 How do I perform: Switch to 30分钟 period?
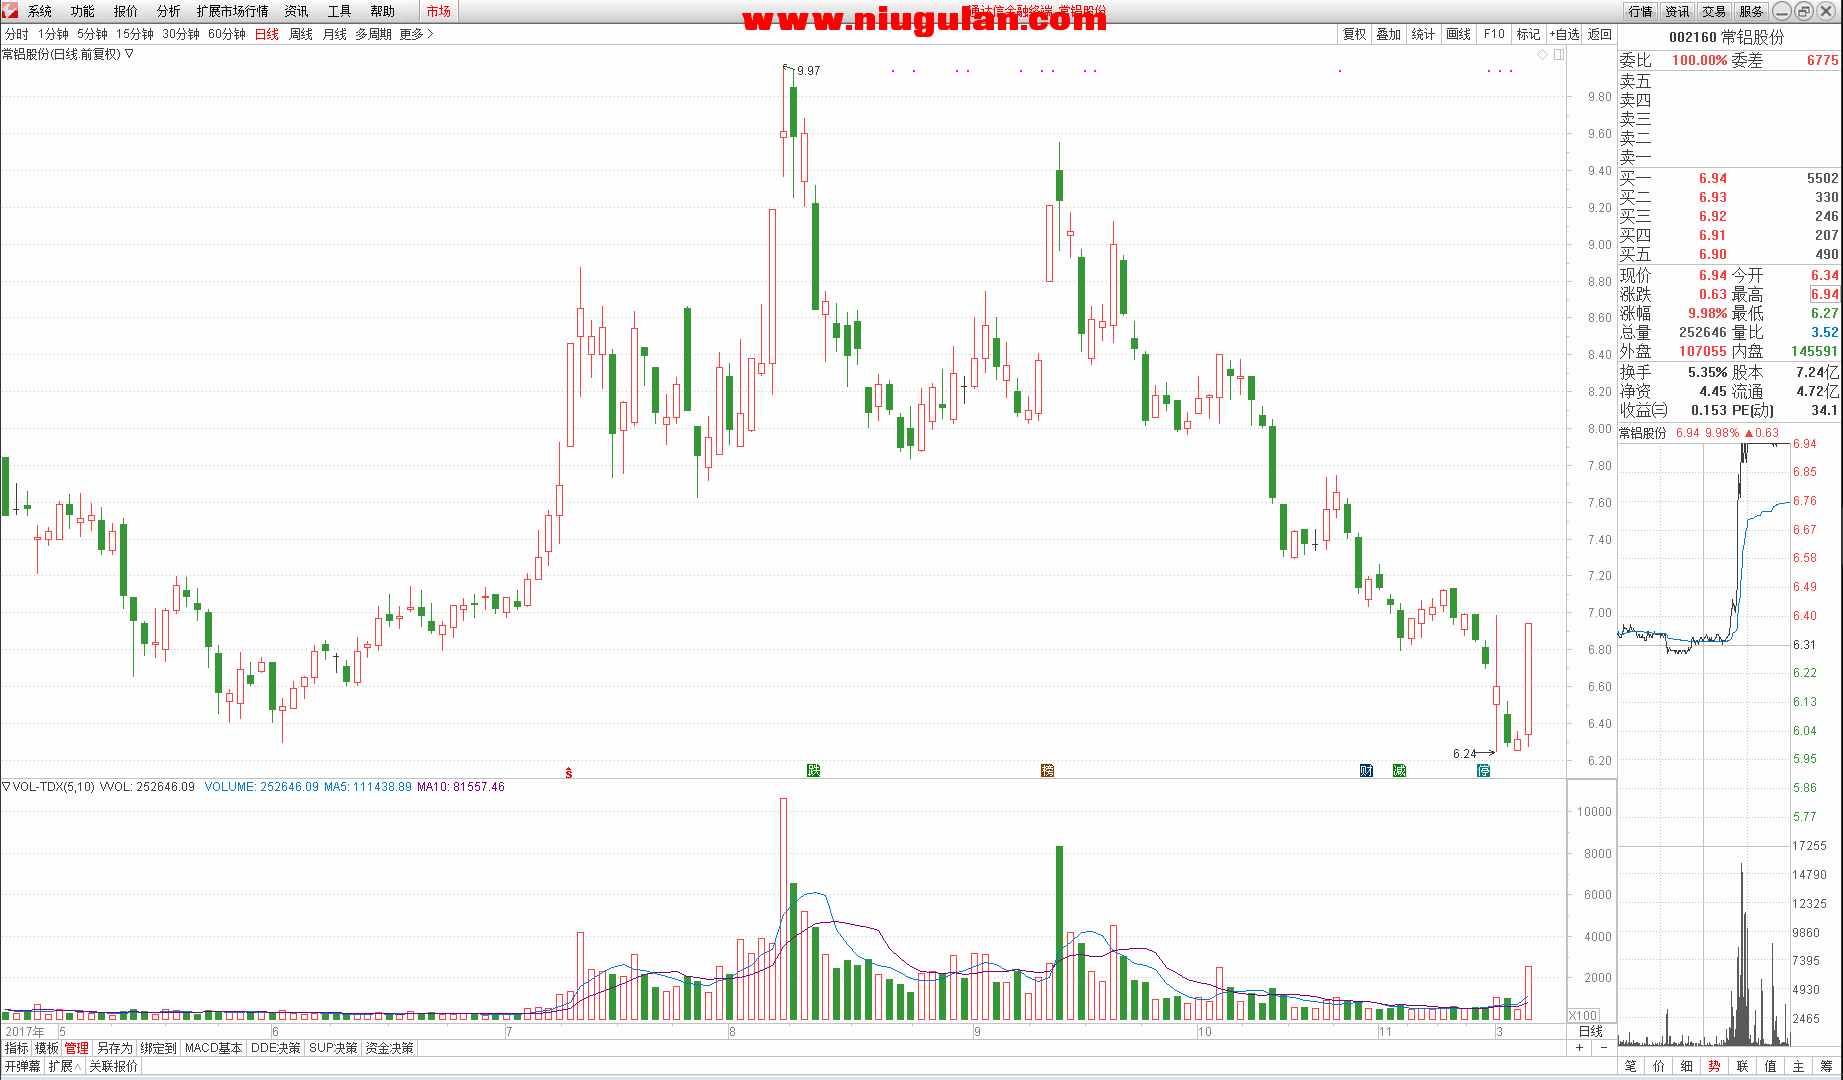[181, 34]
